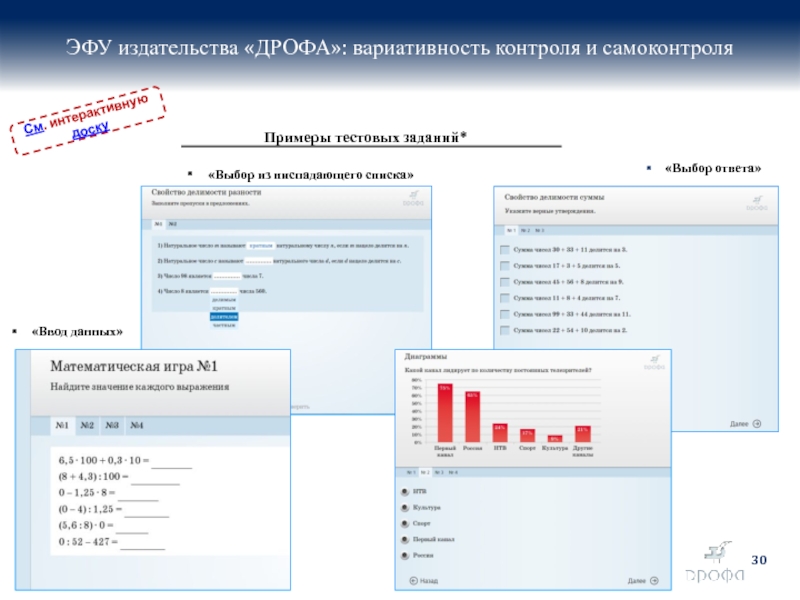Select the Культура radio option

pyautogui.click(x=405, y=508)
